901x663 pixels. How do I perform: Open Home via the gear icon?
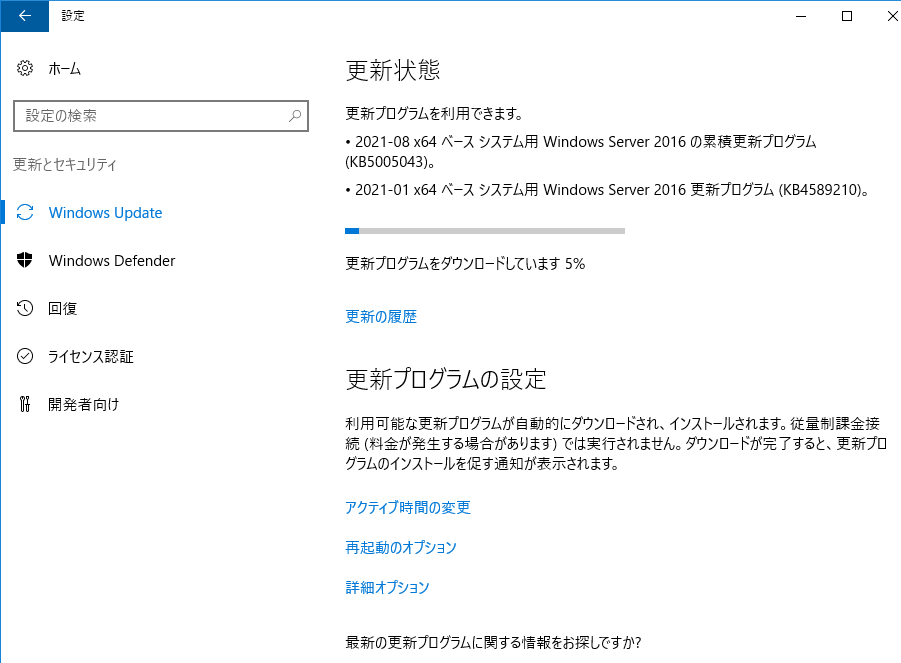point(25,68)
